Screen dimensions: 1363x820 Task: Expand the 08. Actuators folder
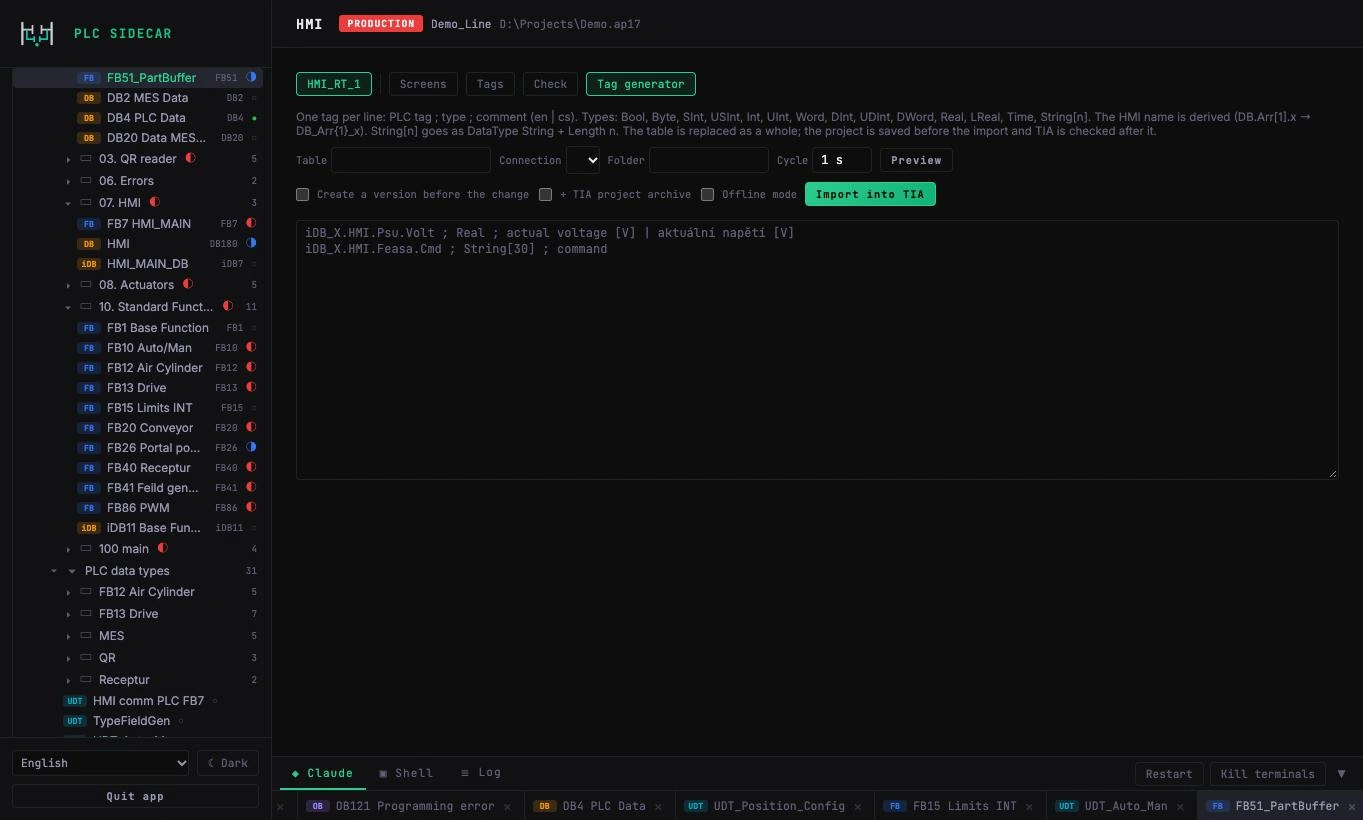pos(68,285)
